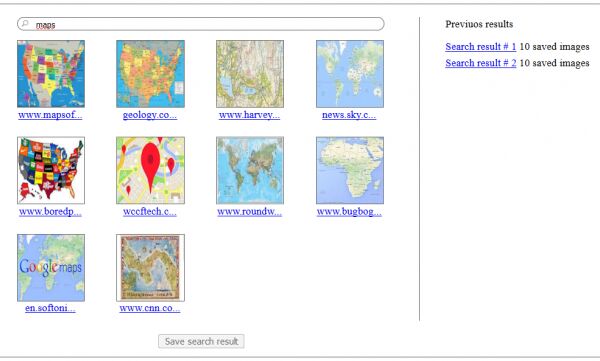Follow the www.mapsof... link
Screen dimensions: 600x361
[x=50, y=115]
